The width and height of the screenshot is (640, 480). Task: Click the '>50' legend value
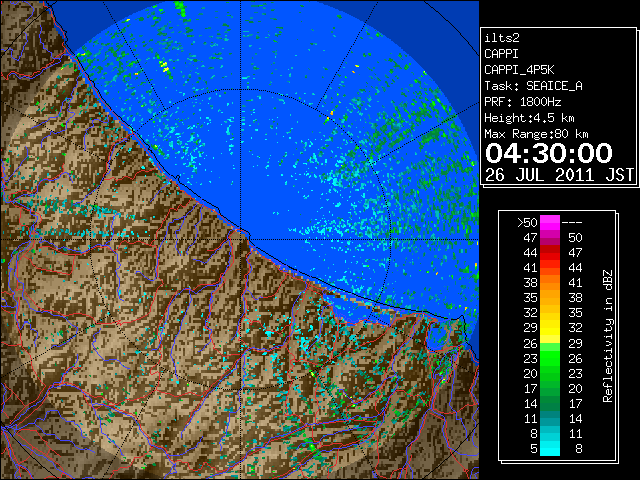(x=527, y=223)
